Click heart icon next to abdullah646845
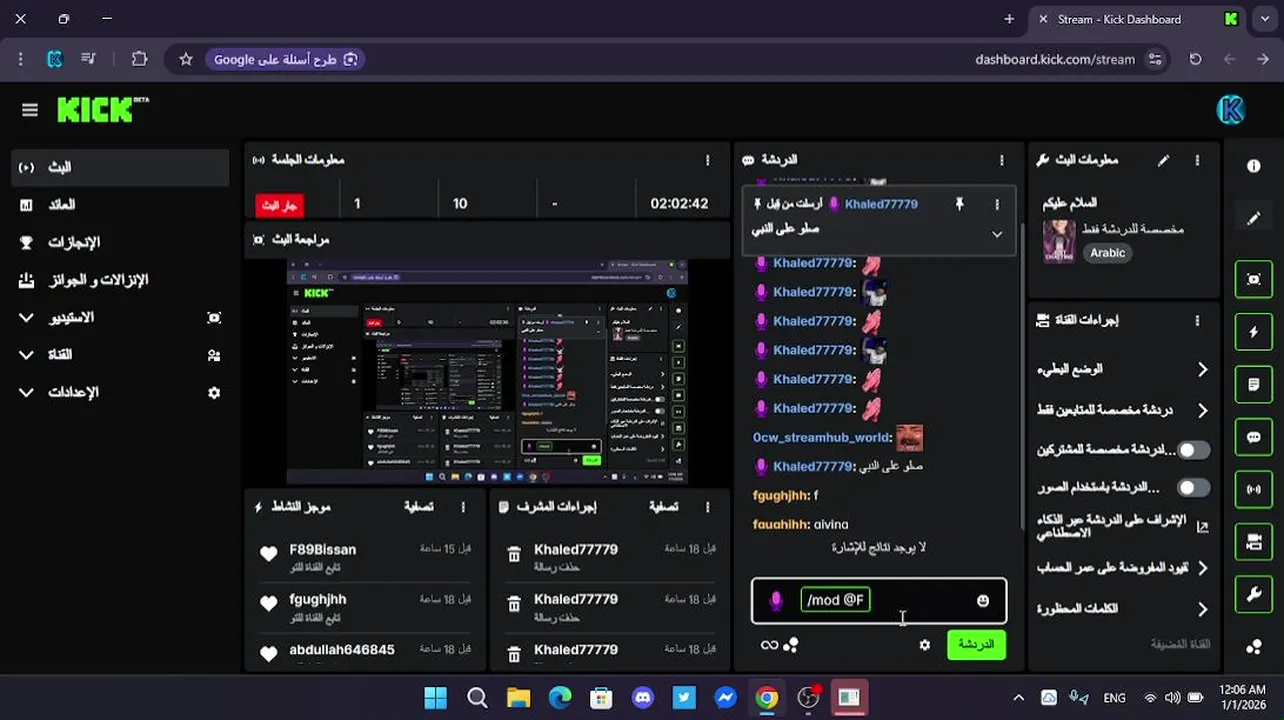Image resolution: width=1284 pixels, height=720 pixels. [x=268, y=654]
